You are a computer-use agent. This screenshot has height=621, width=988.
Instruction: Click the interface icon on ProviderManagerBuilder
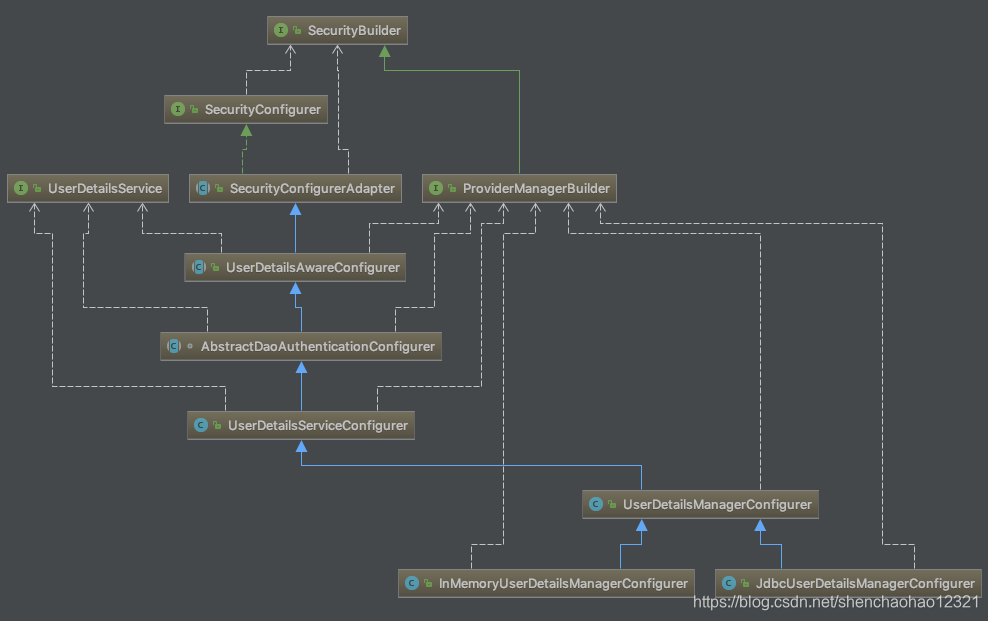point(435,188)
